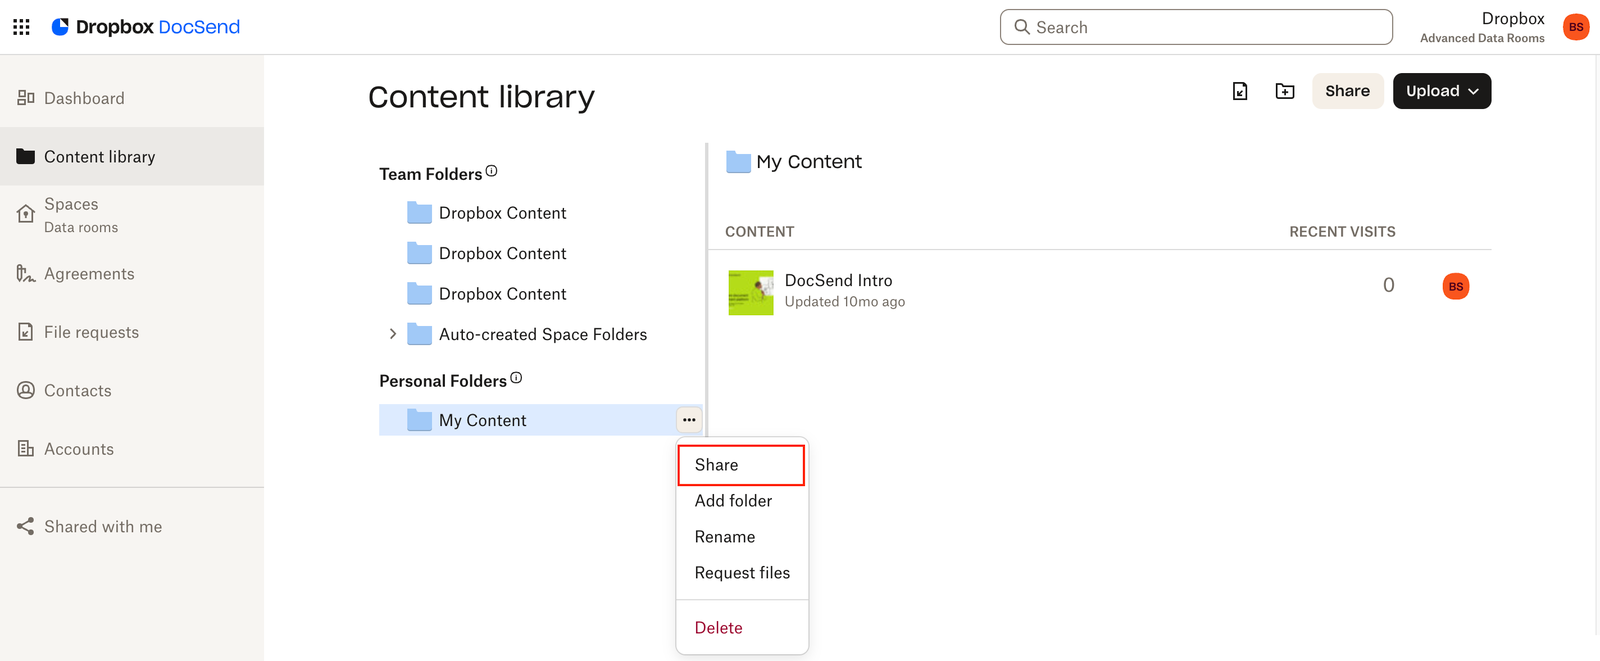Select Rename in the context menu
This screenshot has height=661, width=1600.
tap(741, 537)
